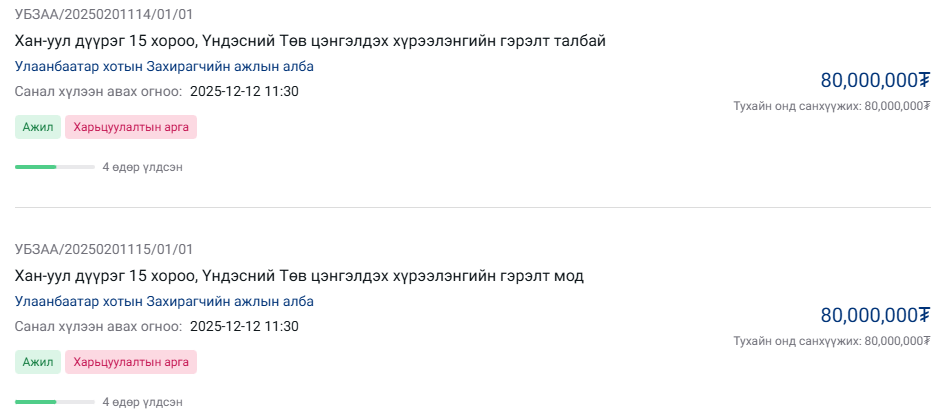Image resolution: width=952 pixels, height=416 pixels.
Task: Click Улаанбаатар хотын Захирагчийн ажлын алба in second listing
Action: [164, 301]
